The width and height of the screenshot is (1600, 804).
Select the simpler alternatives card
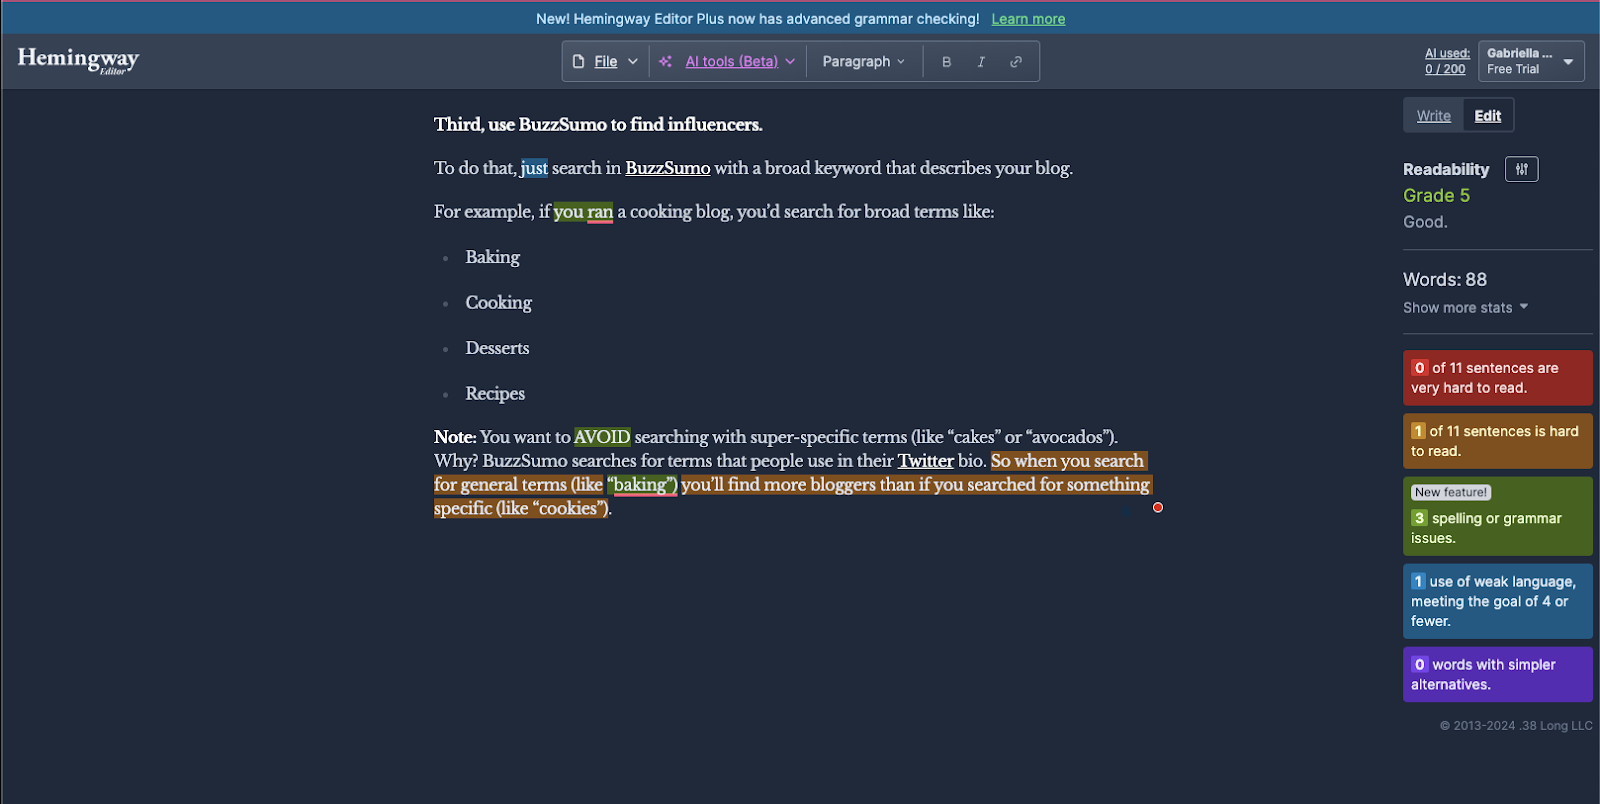tap(1497, 674)
